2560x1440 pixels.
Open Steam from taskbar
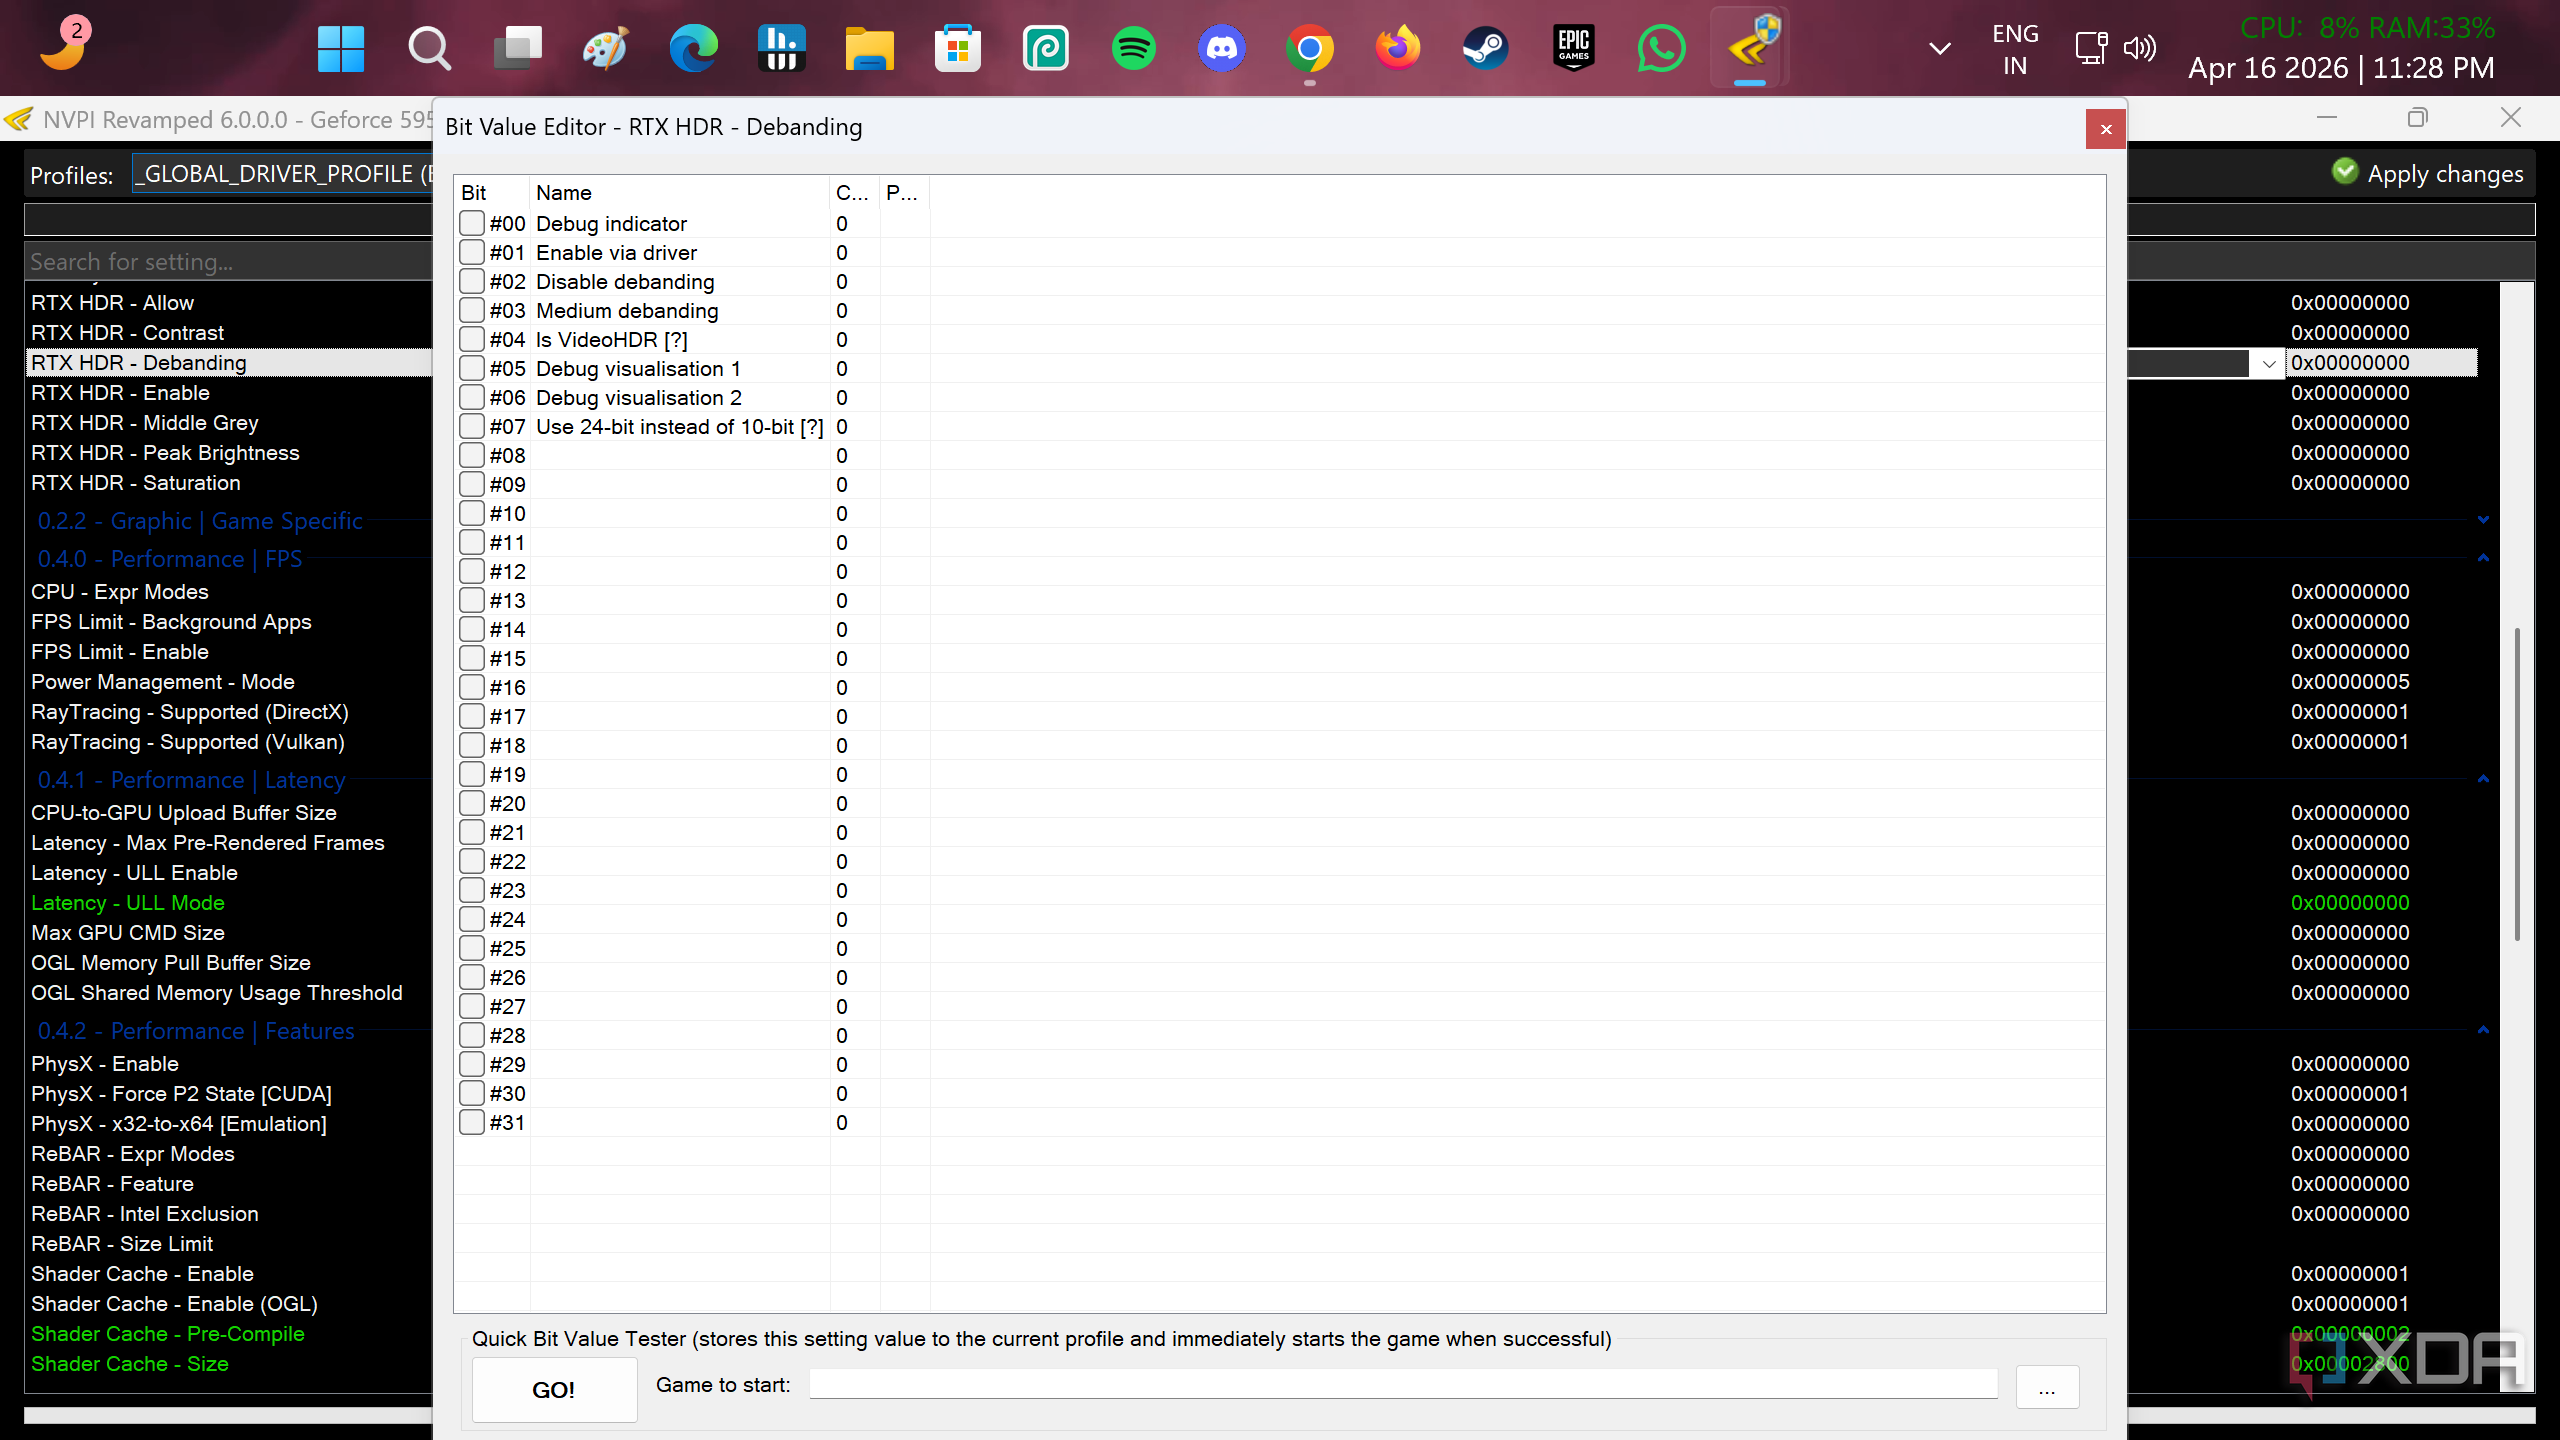click(x=1485, y=49)
